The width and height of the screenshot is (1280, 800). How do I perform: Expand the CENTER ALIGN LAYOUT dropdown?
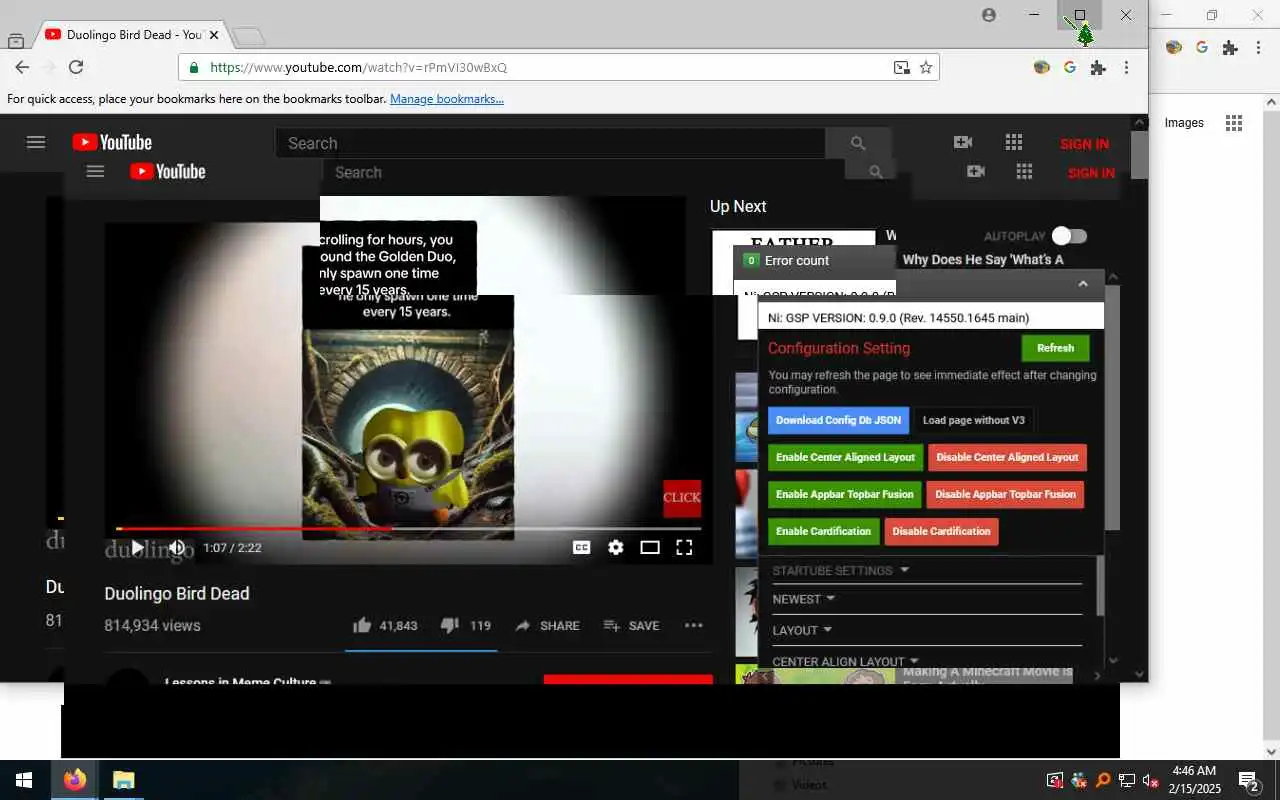pos(846,661)
